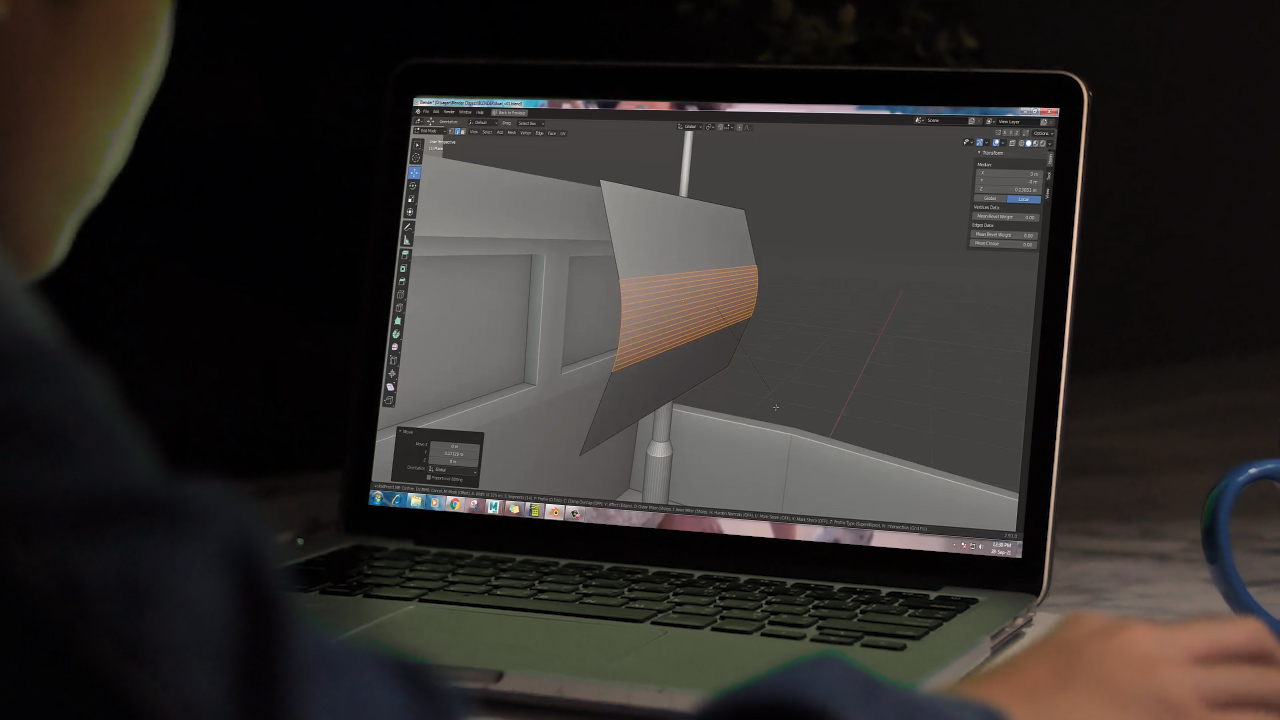The width and height of the screenshot is (1280, 720).
Task: Toggle X-ray view
Action: (x=1012, y=143)
